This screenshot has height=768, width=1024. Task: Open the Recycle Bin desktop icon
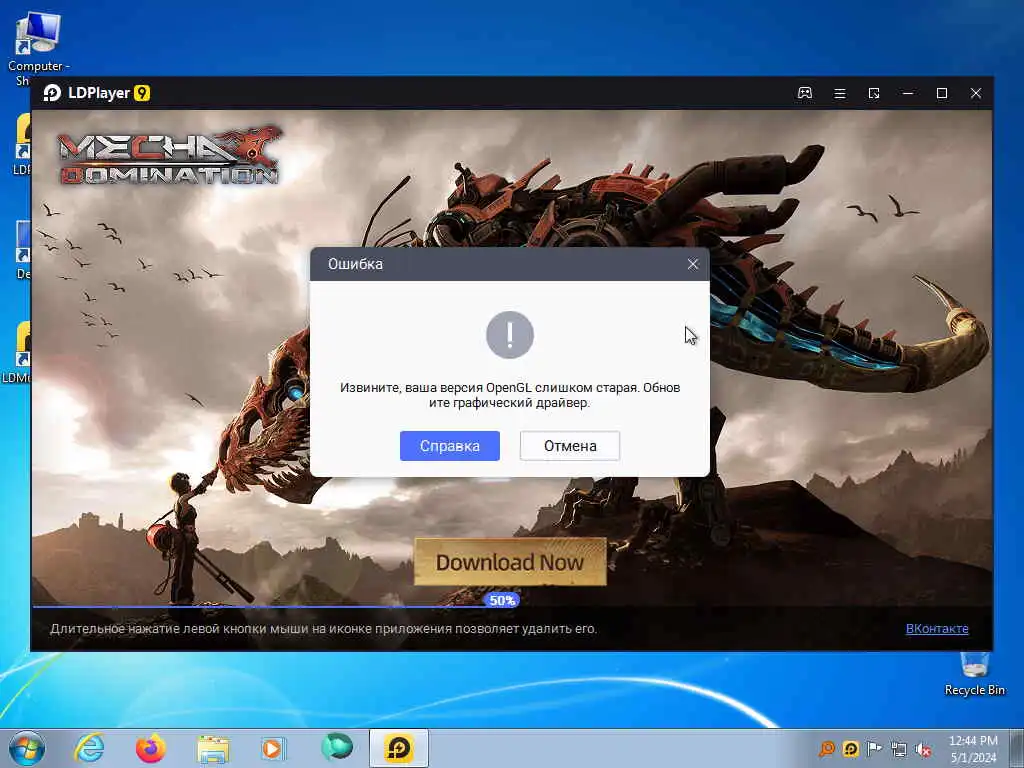click(x=974, y=674)
